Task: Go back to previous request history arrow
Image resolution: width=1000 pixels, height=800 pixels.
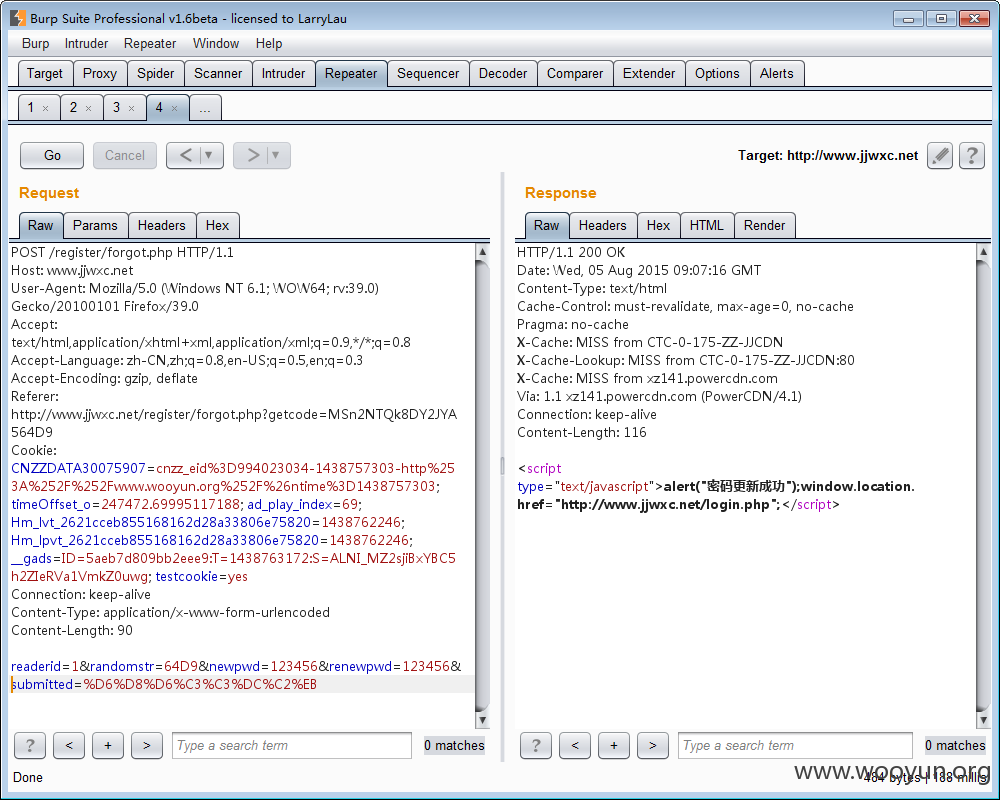Action: click(x=185, y=155)
